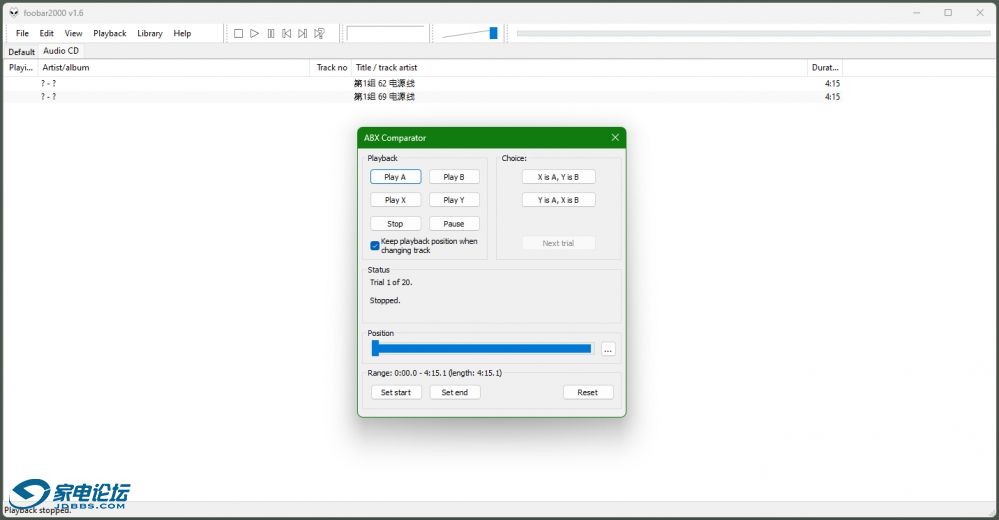The width and height of the screenshot is (999, 520).
Task: Open the Library menu
Action: point(150,33)
